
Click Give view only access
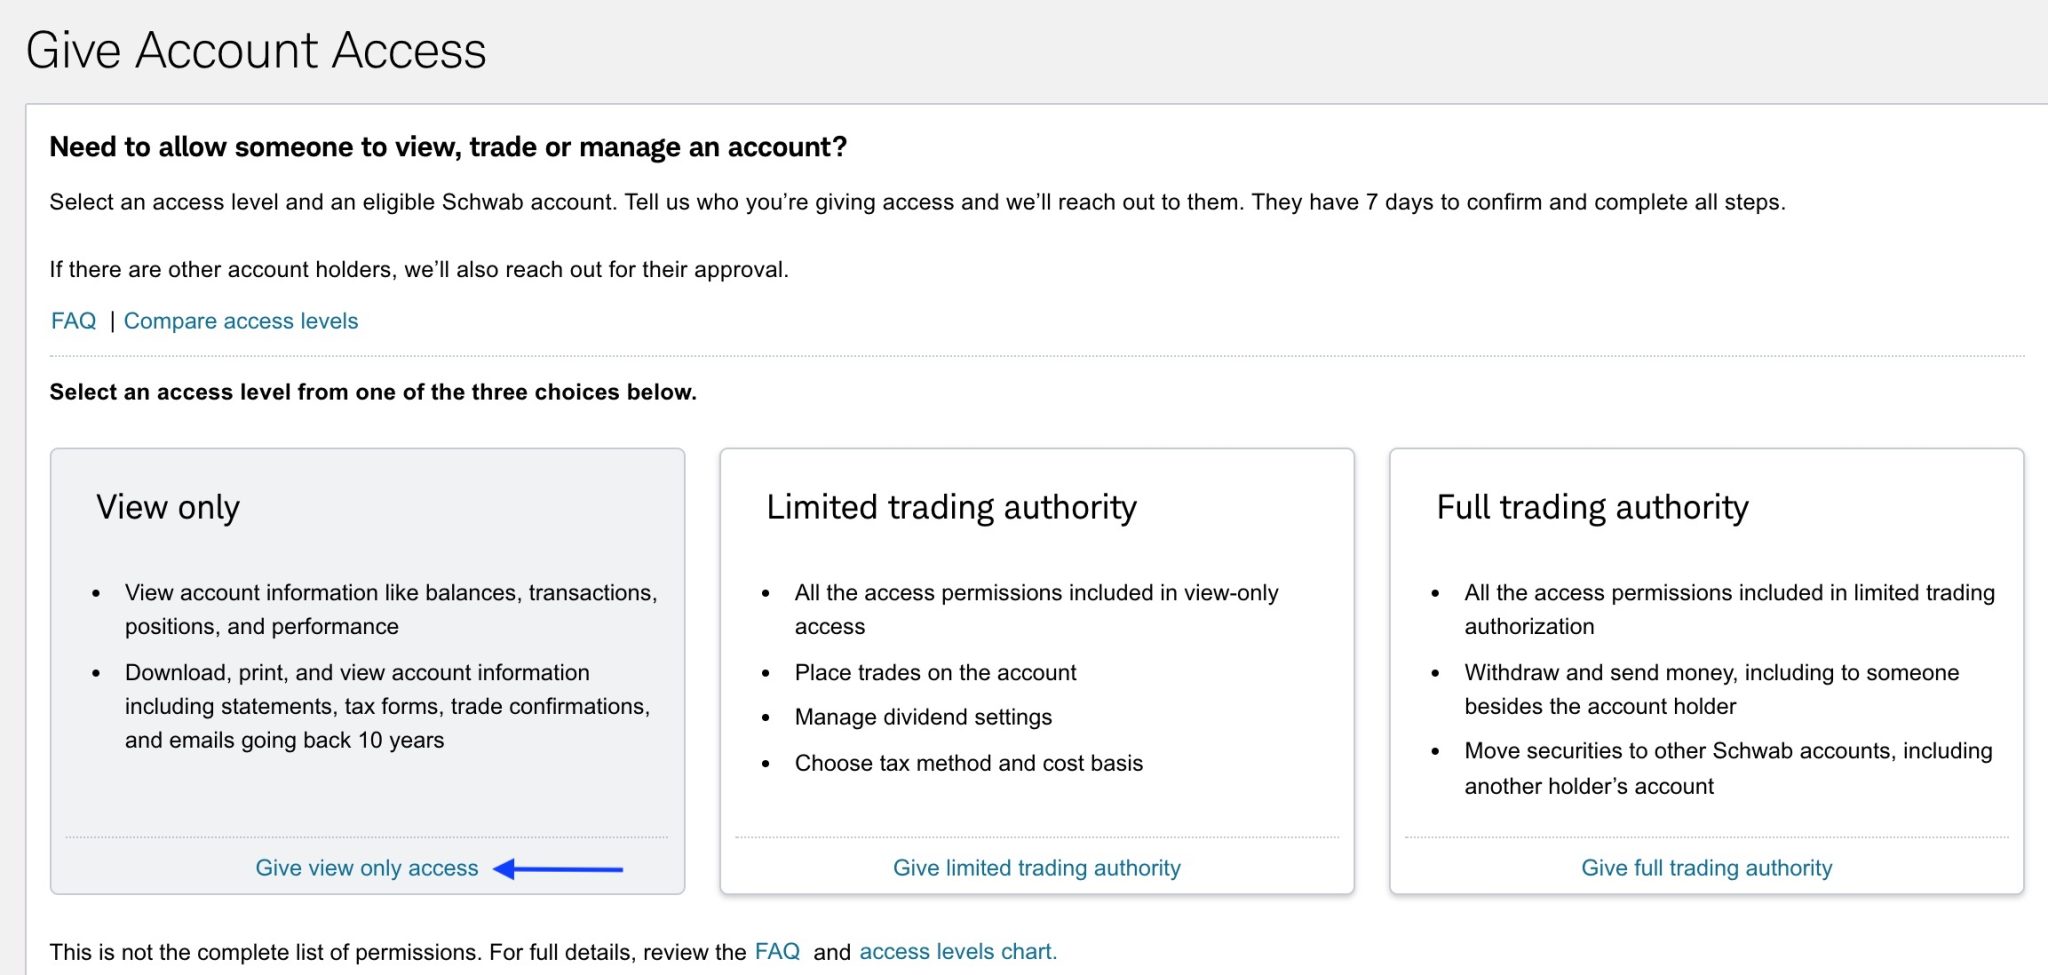[366, 868]
